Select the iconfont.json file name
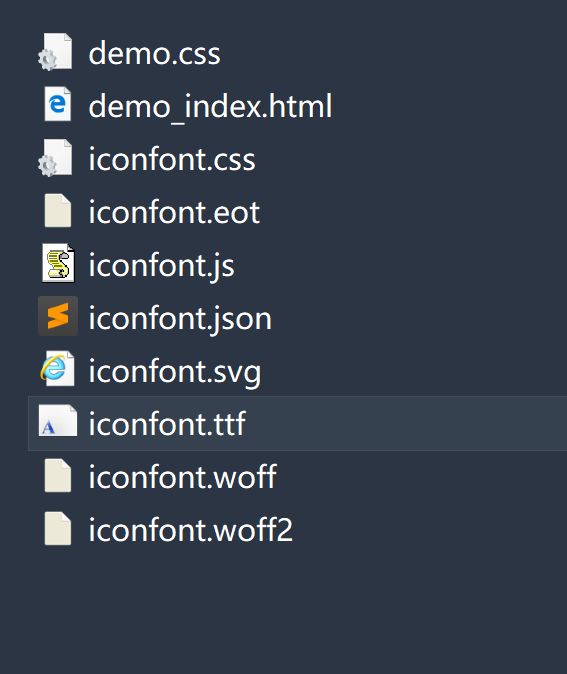Screen dimensions: 567x674 coord(180,319)
